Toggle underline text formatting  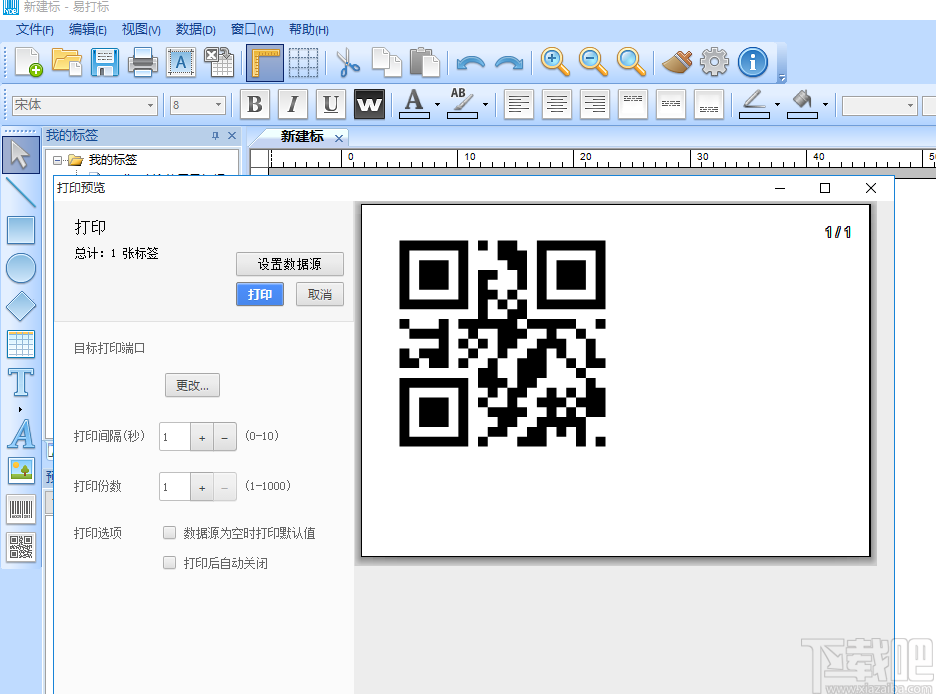click(x=331, y=104)
